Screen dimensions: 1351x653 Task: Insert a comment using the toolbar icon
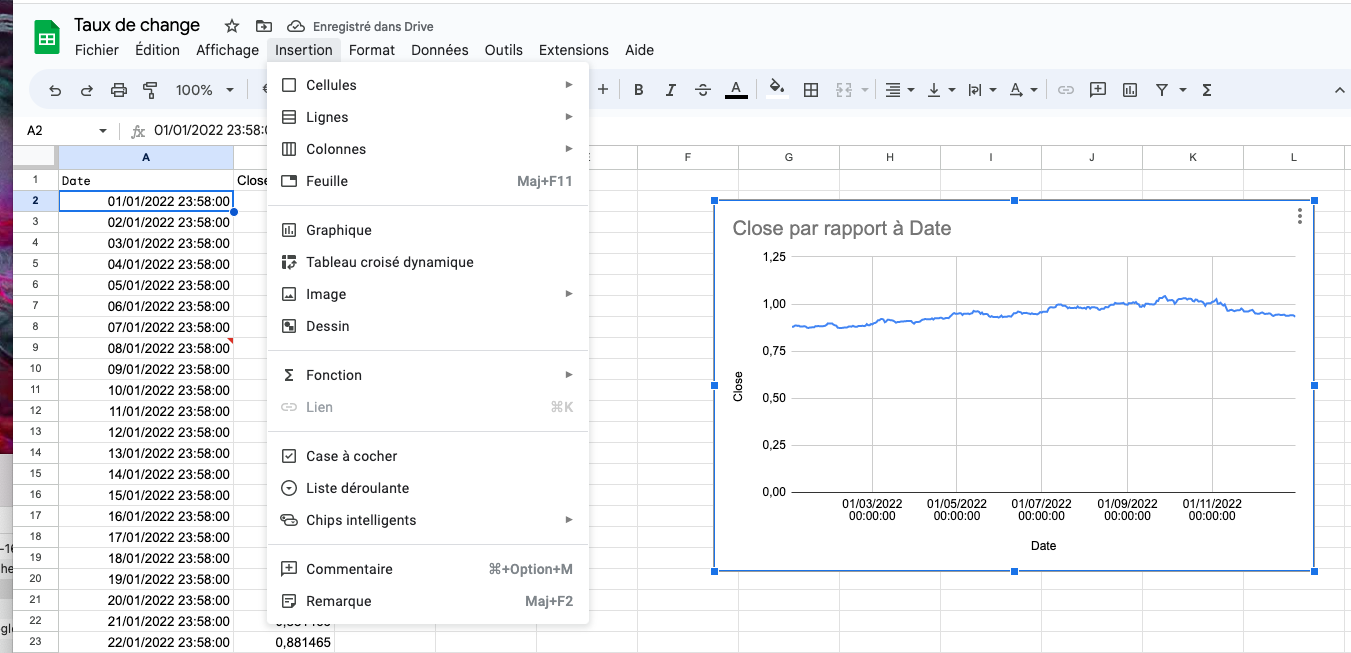click(x=1097, y=89)
